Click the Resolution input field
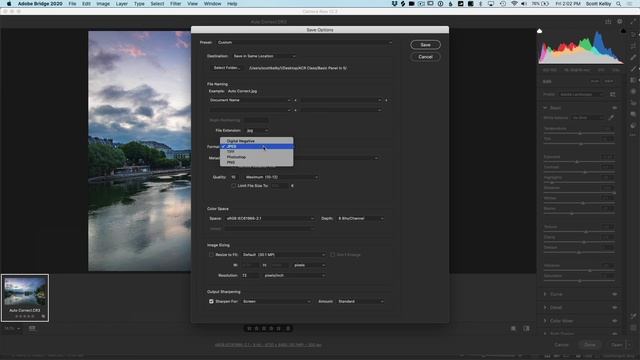This screenshot has height=360, width=640. (x=250, y=276)
